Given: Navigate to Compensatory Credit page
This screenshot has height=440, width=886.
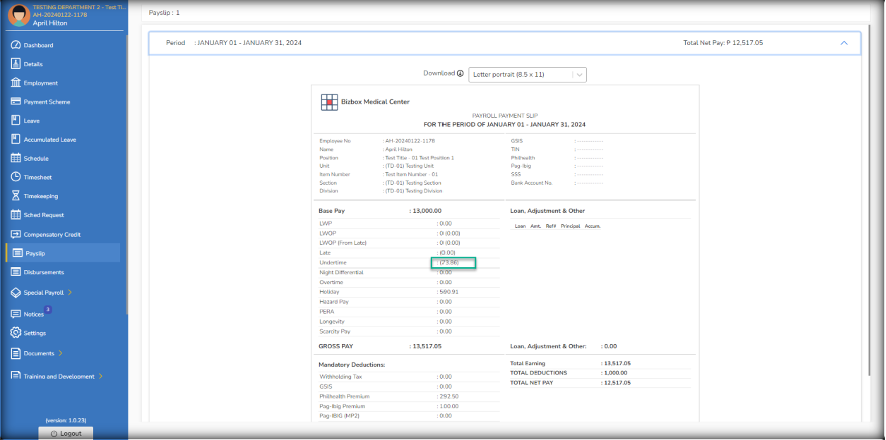Looking at the screenshot, I should pos(51,234).
